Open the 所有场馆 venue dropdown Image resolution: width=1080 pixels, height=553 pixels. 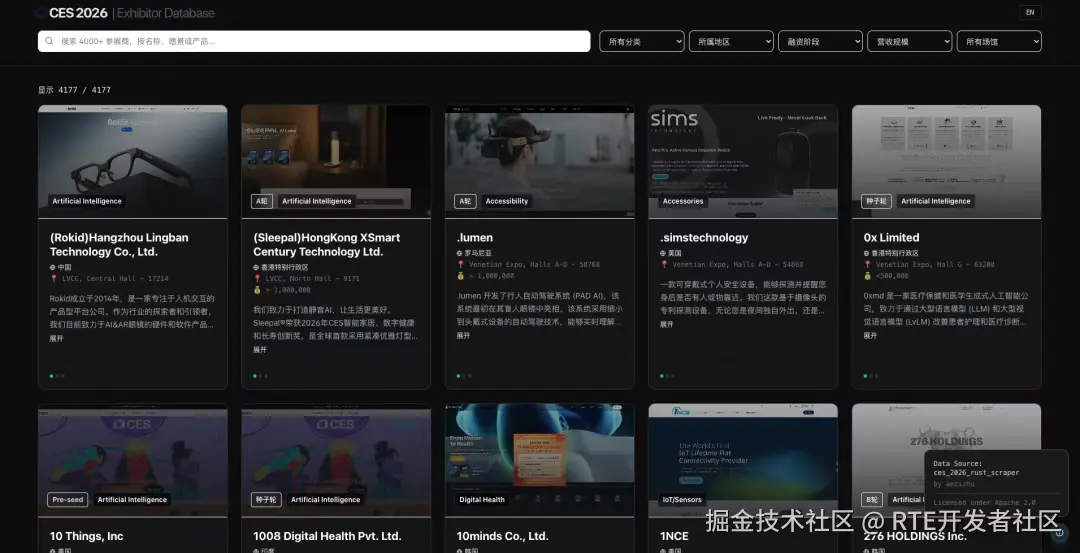[999, 41]
